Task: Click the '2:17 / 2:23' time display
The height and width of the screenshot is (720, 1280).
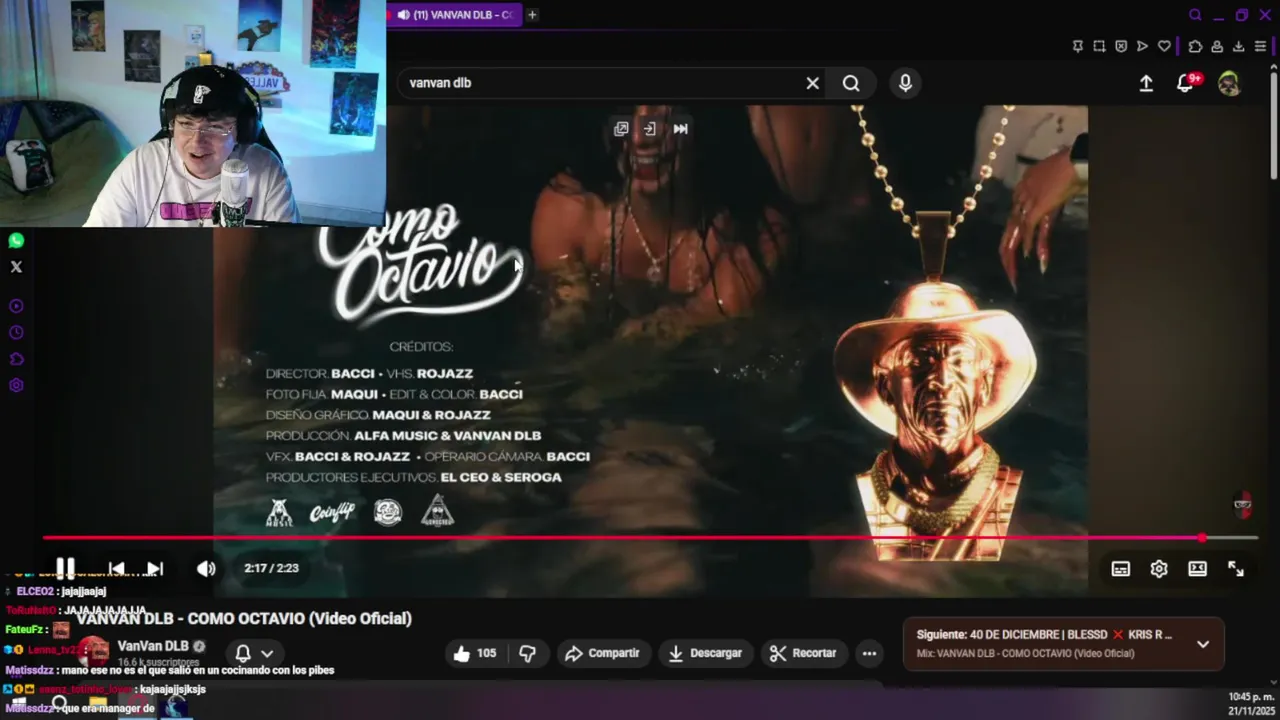Action: coord(271,568)
